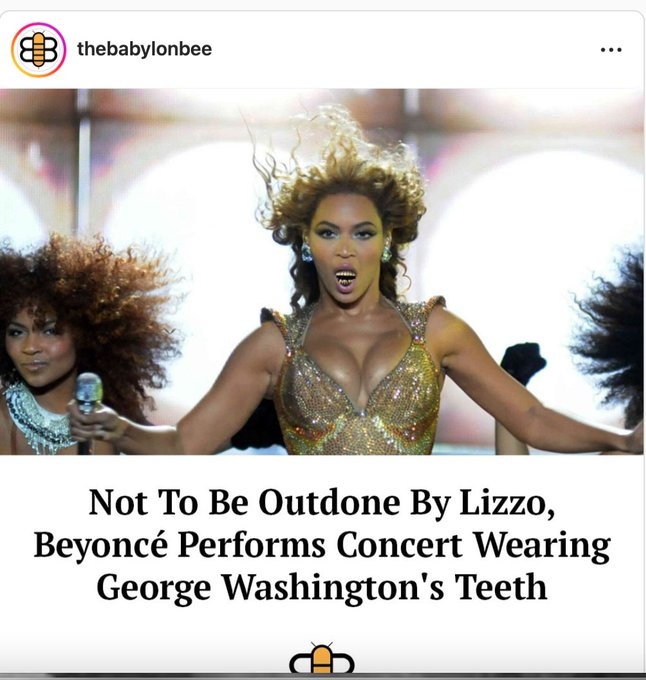Click the word Wearing in the headline
Viewport: 646px width, 680px height.
click(543, 546)
